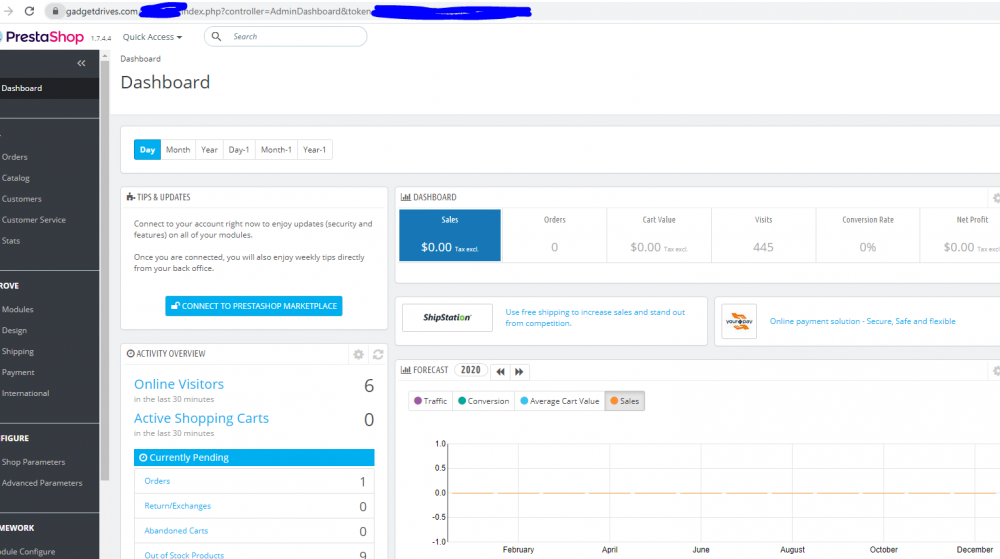The image size is (1000, 559).
Task: Select the Visits KPI tile
Action: [x=763, y=235]
